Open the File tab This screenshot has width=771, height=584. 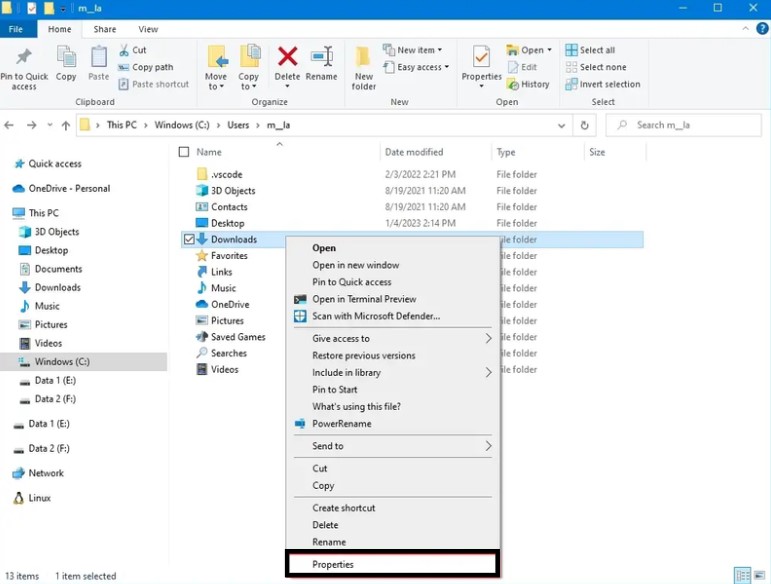click(16, 29)
